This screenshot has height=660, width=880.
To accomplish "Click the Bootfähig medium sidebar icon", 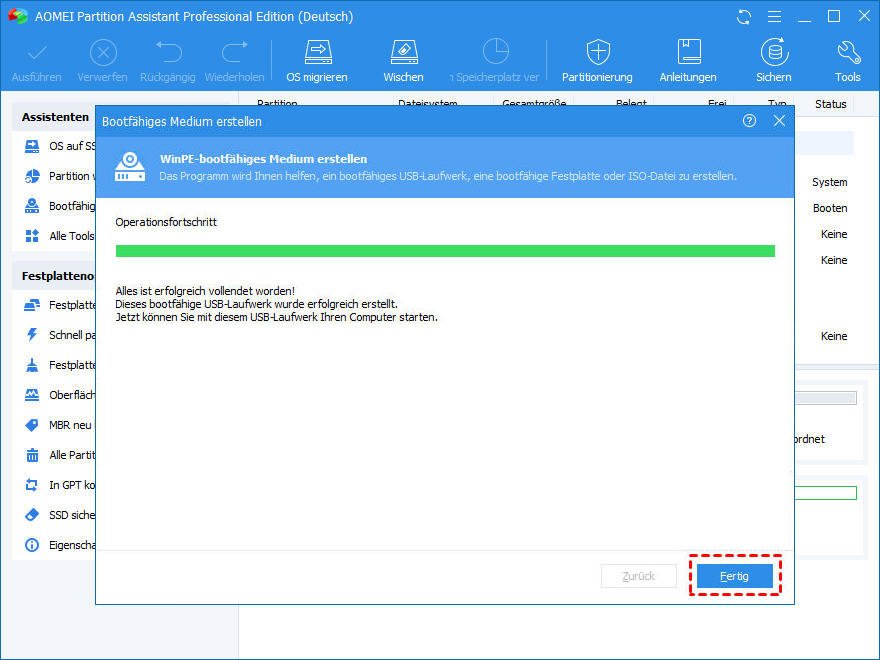I will pyautogui.click(x=32, y=206).
